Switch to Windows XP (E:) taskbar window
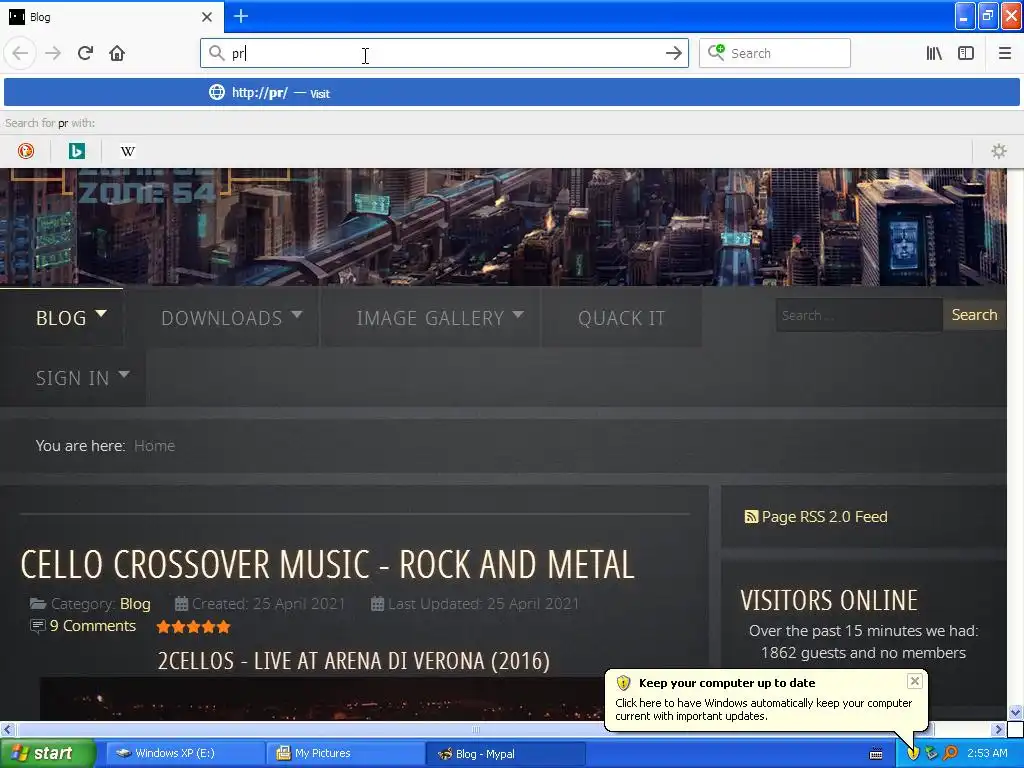The height and width of the screenshot is (768, 1024). click(185, 753)
